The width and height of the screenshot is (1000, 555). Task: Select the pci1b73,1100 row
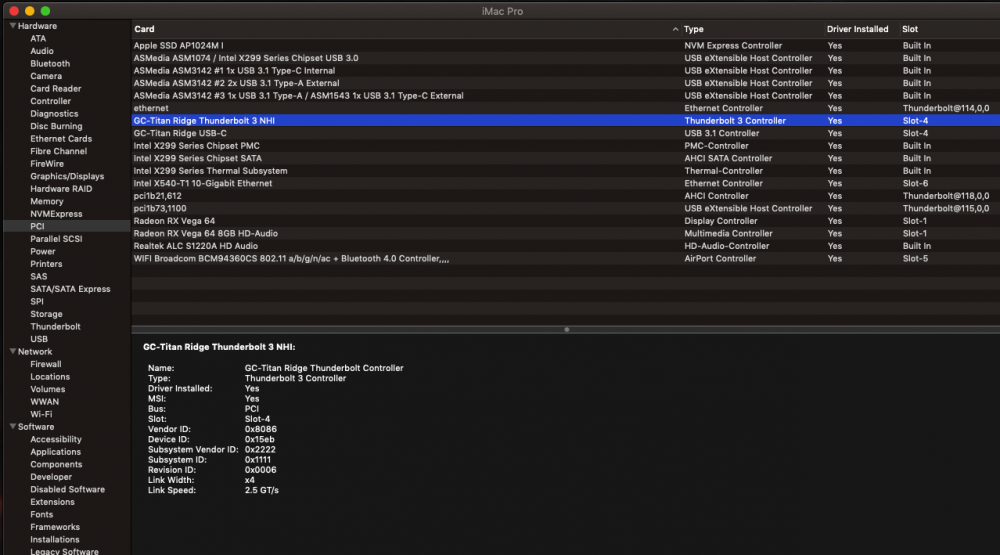tap(566, 208)
